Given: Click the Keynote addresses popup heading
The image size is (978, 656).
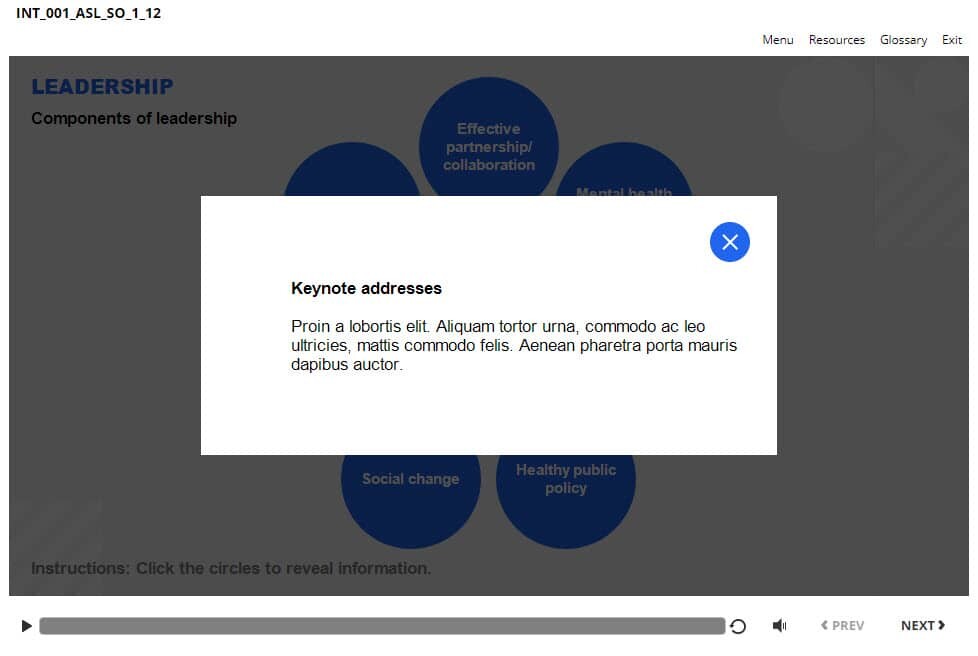Looking at the screenshot, I should point(366,288).
